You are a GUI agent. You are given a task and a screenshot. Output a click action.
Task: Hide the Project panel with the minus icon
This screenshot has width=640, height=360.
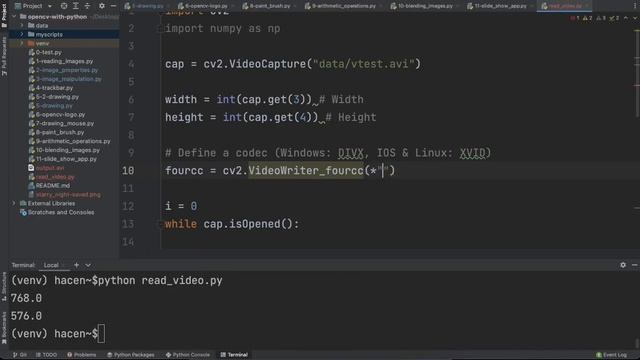(113, 6)
